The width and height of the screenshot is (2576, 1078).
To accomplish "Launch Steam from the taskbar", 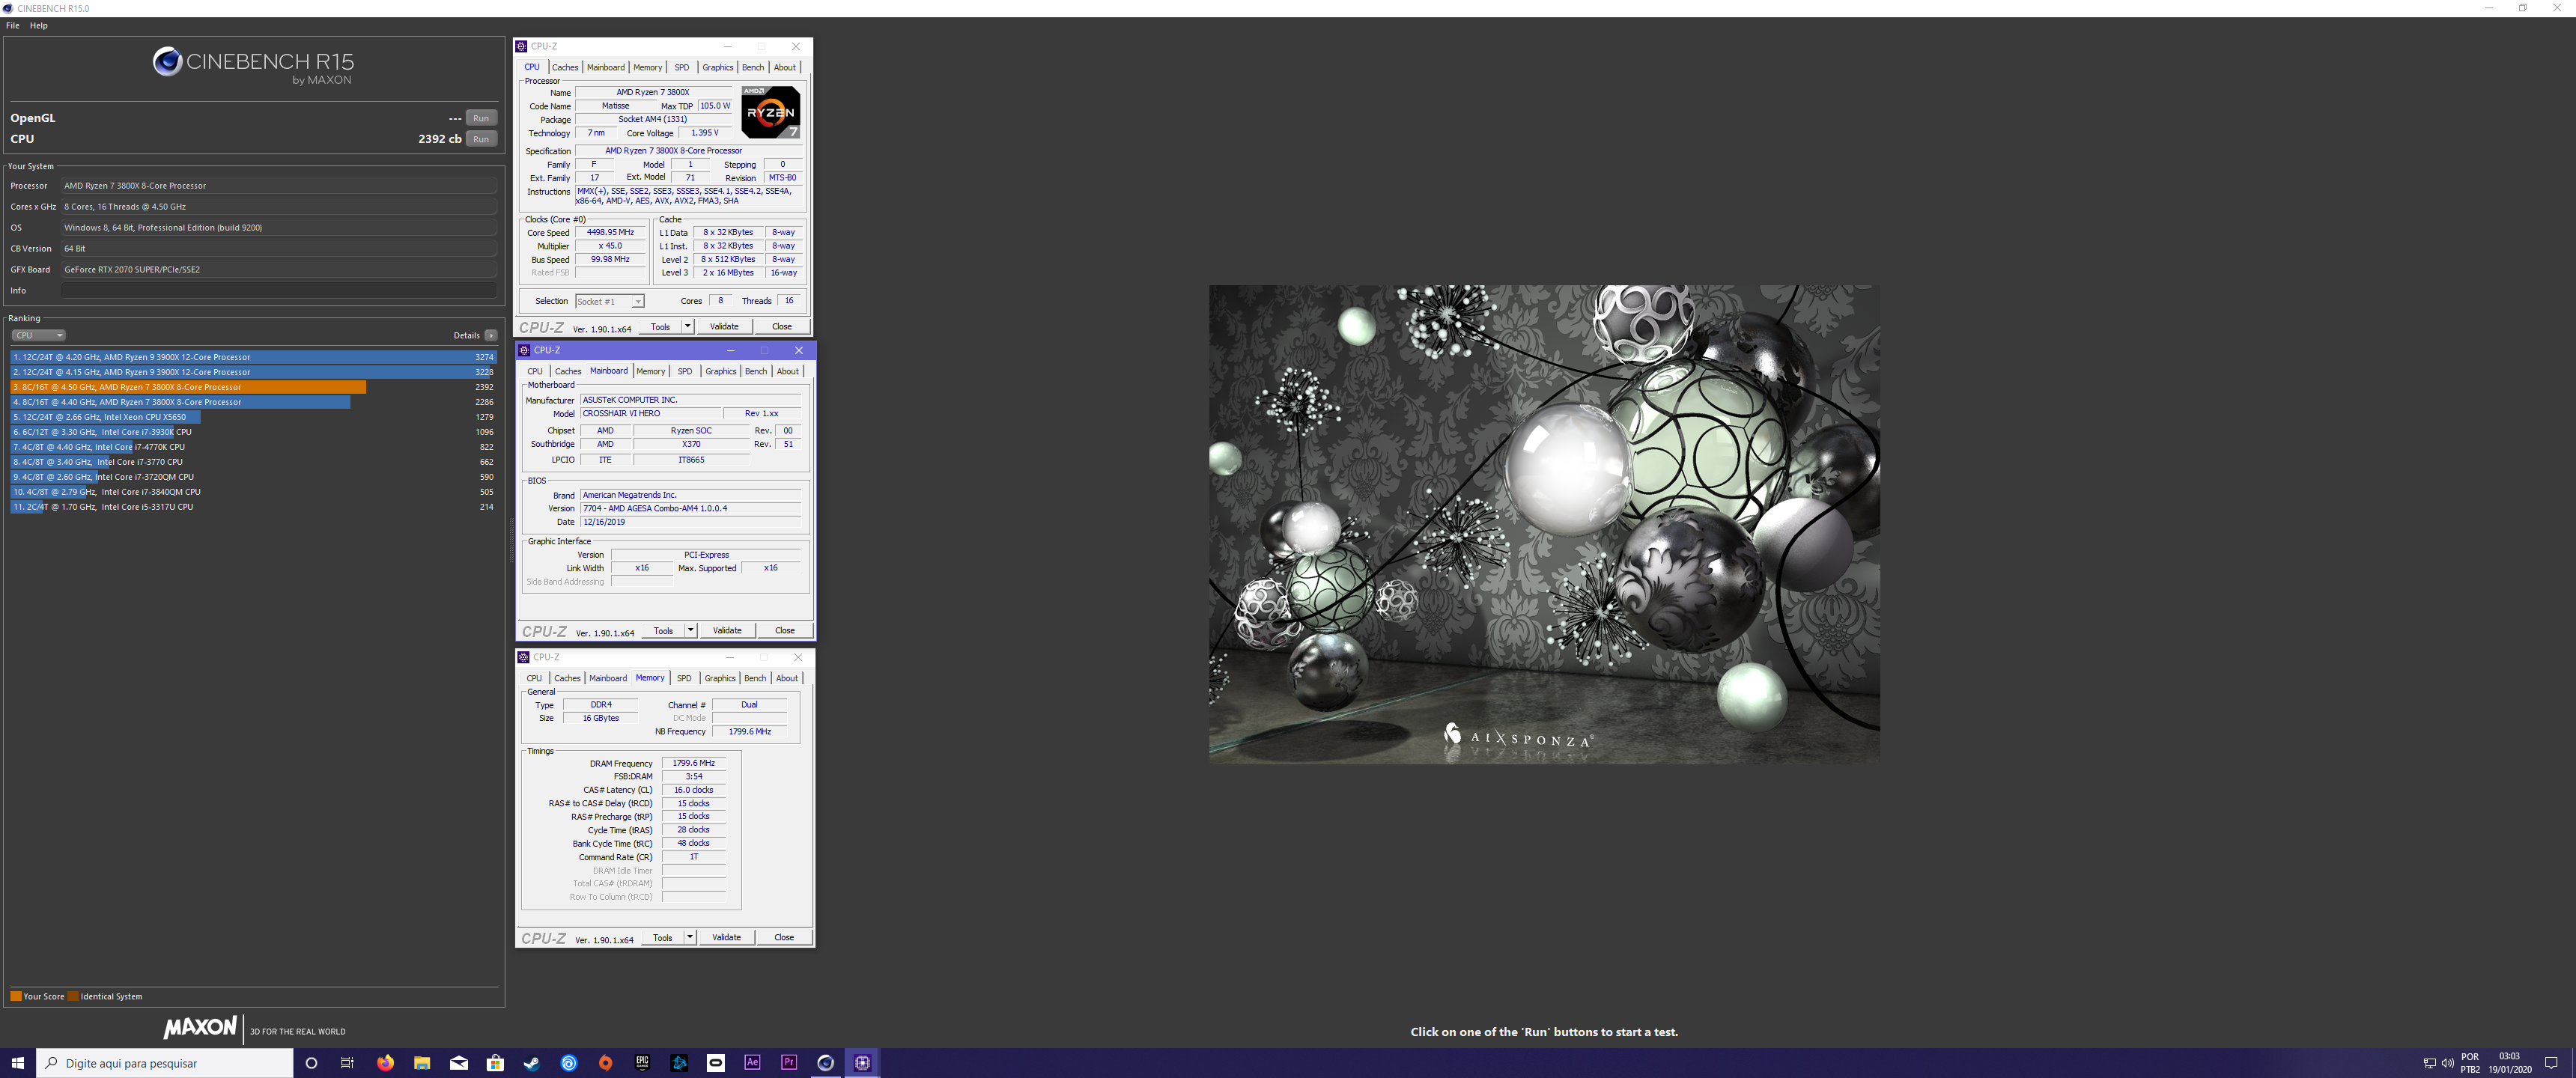I will tap(532, 1063).
